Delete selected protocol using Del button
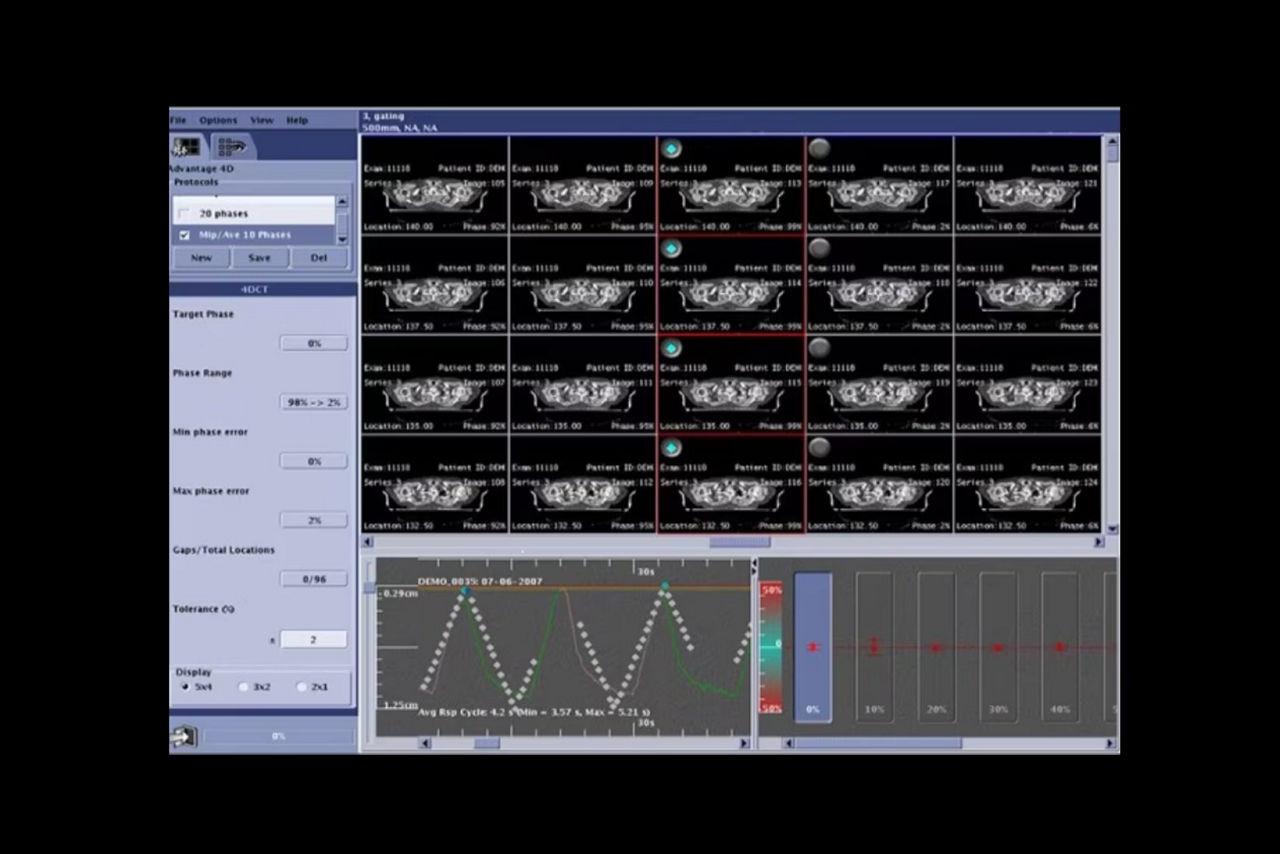Screen dimensions: 1280x854 tap(318, 257)
